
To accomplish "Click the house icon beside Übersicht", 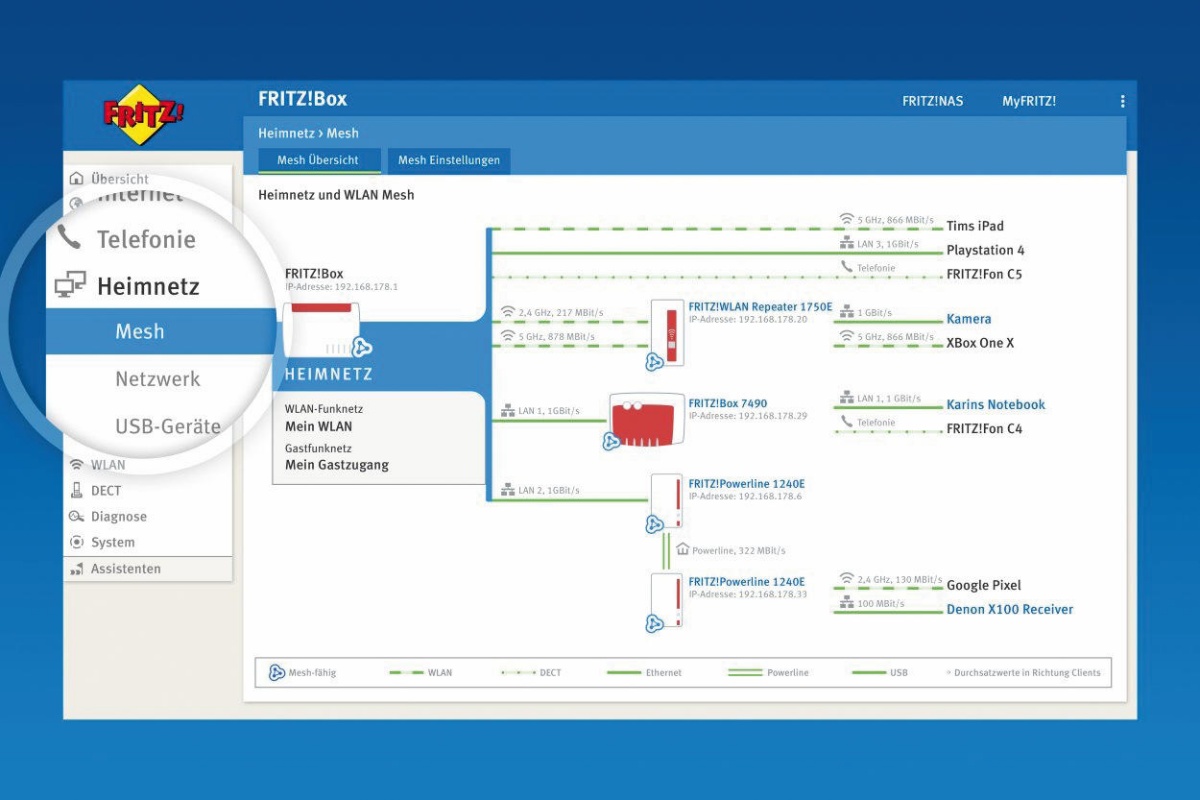I will [77, 179].
